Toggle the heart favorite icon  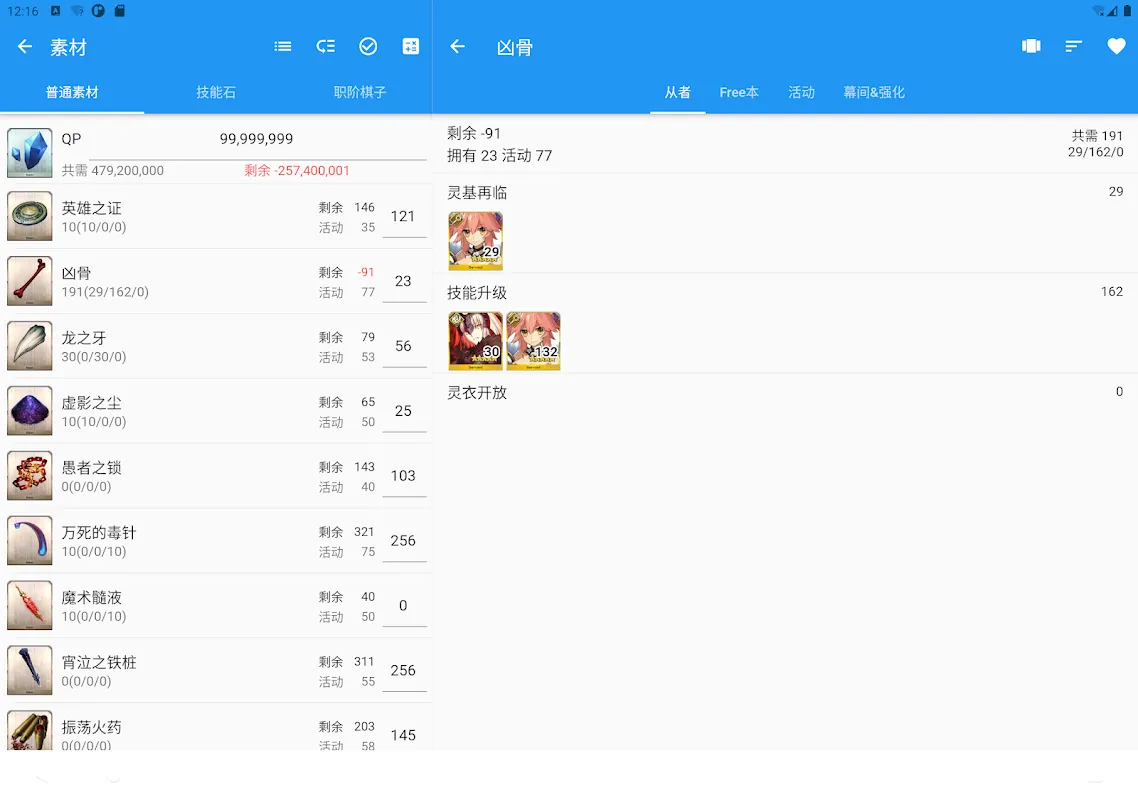(x=1116, y=47)
